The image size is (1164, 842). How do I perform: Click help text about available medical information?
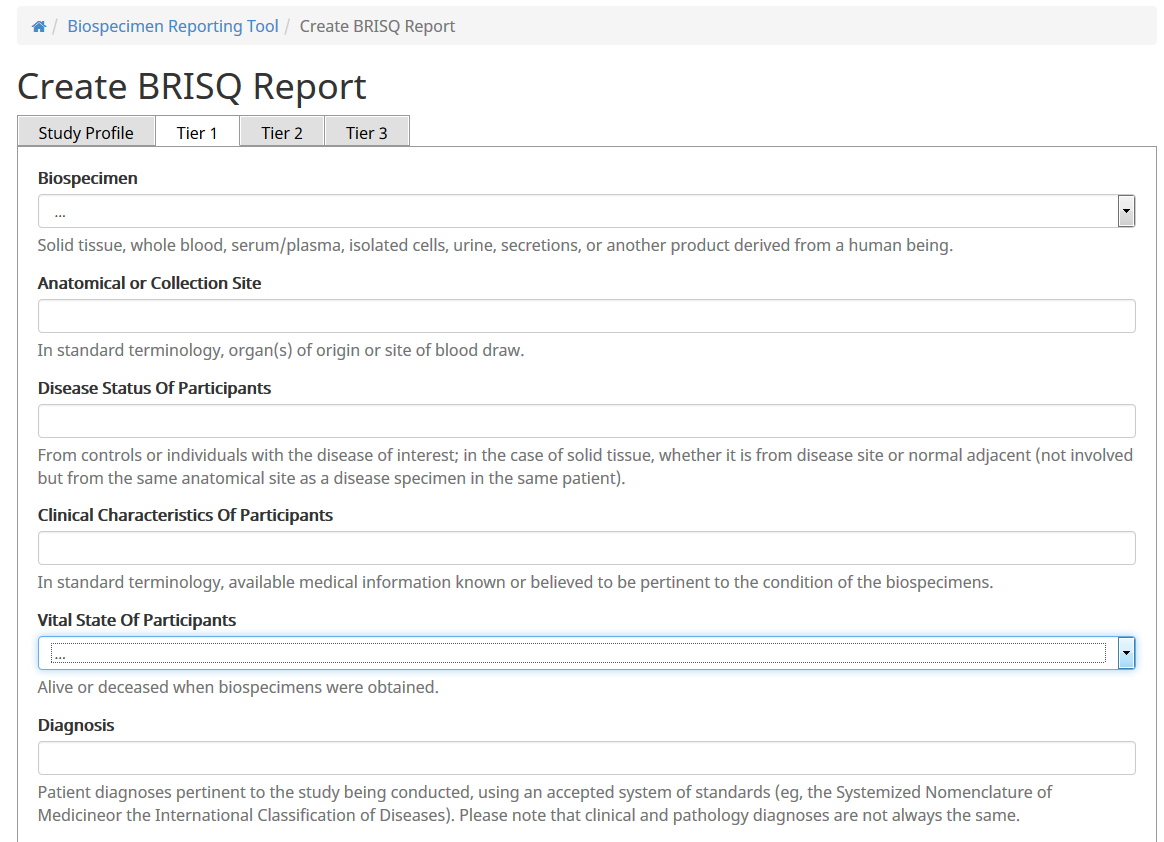point(515,582)
